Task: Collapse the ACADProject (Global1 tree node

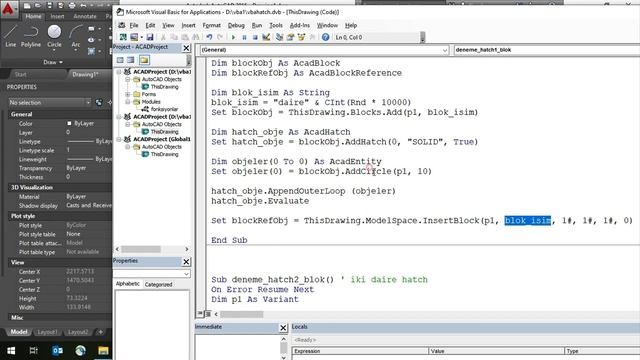Action: click(119, 139)
